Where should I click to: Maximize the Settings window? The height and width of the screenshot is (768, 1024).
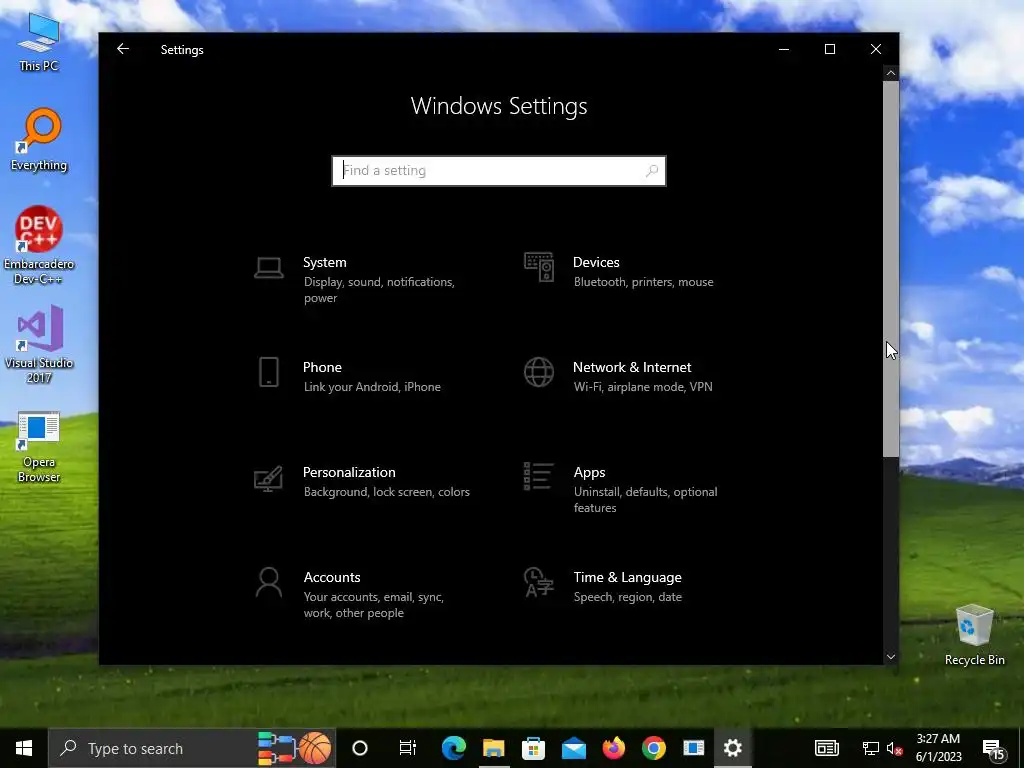pos(829,49)
